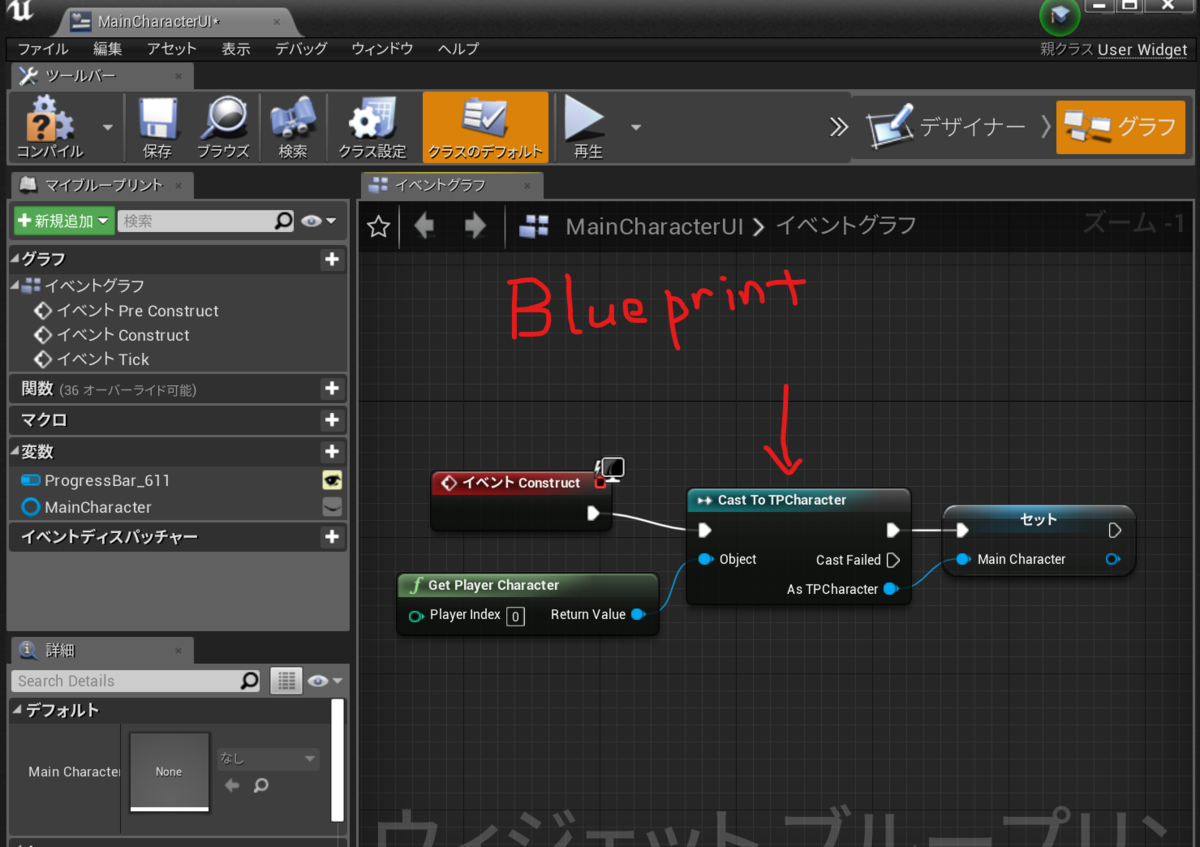Click MainCharacterUI in graph breadcrumb
The width and height of the screenshot is (1200, 847).
[654, 226]
